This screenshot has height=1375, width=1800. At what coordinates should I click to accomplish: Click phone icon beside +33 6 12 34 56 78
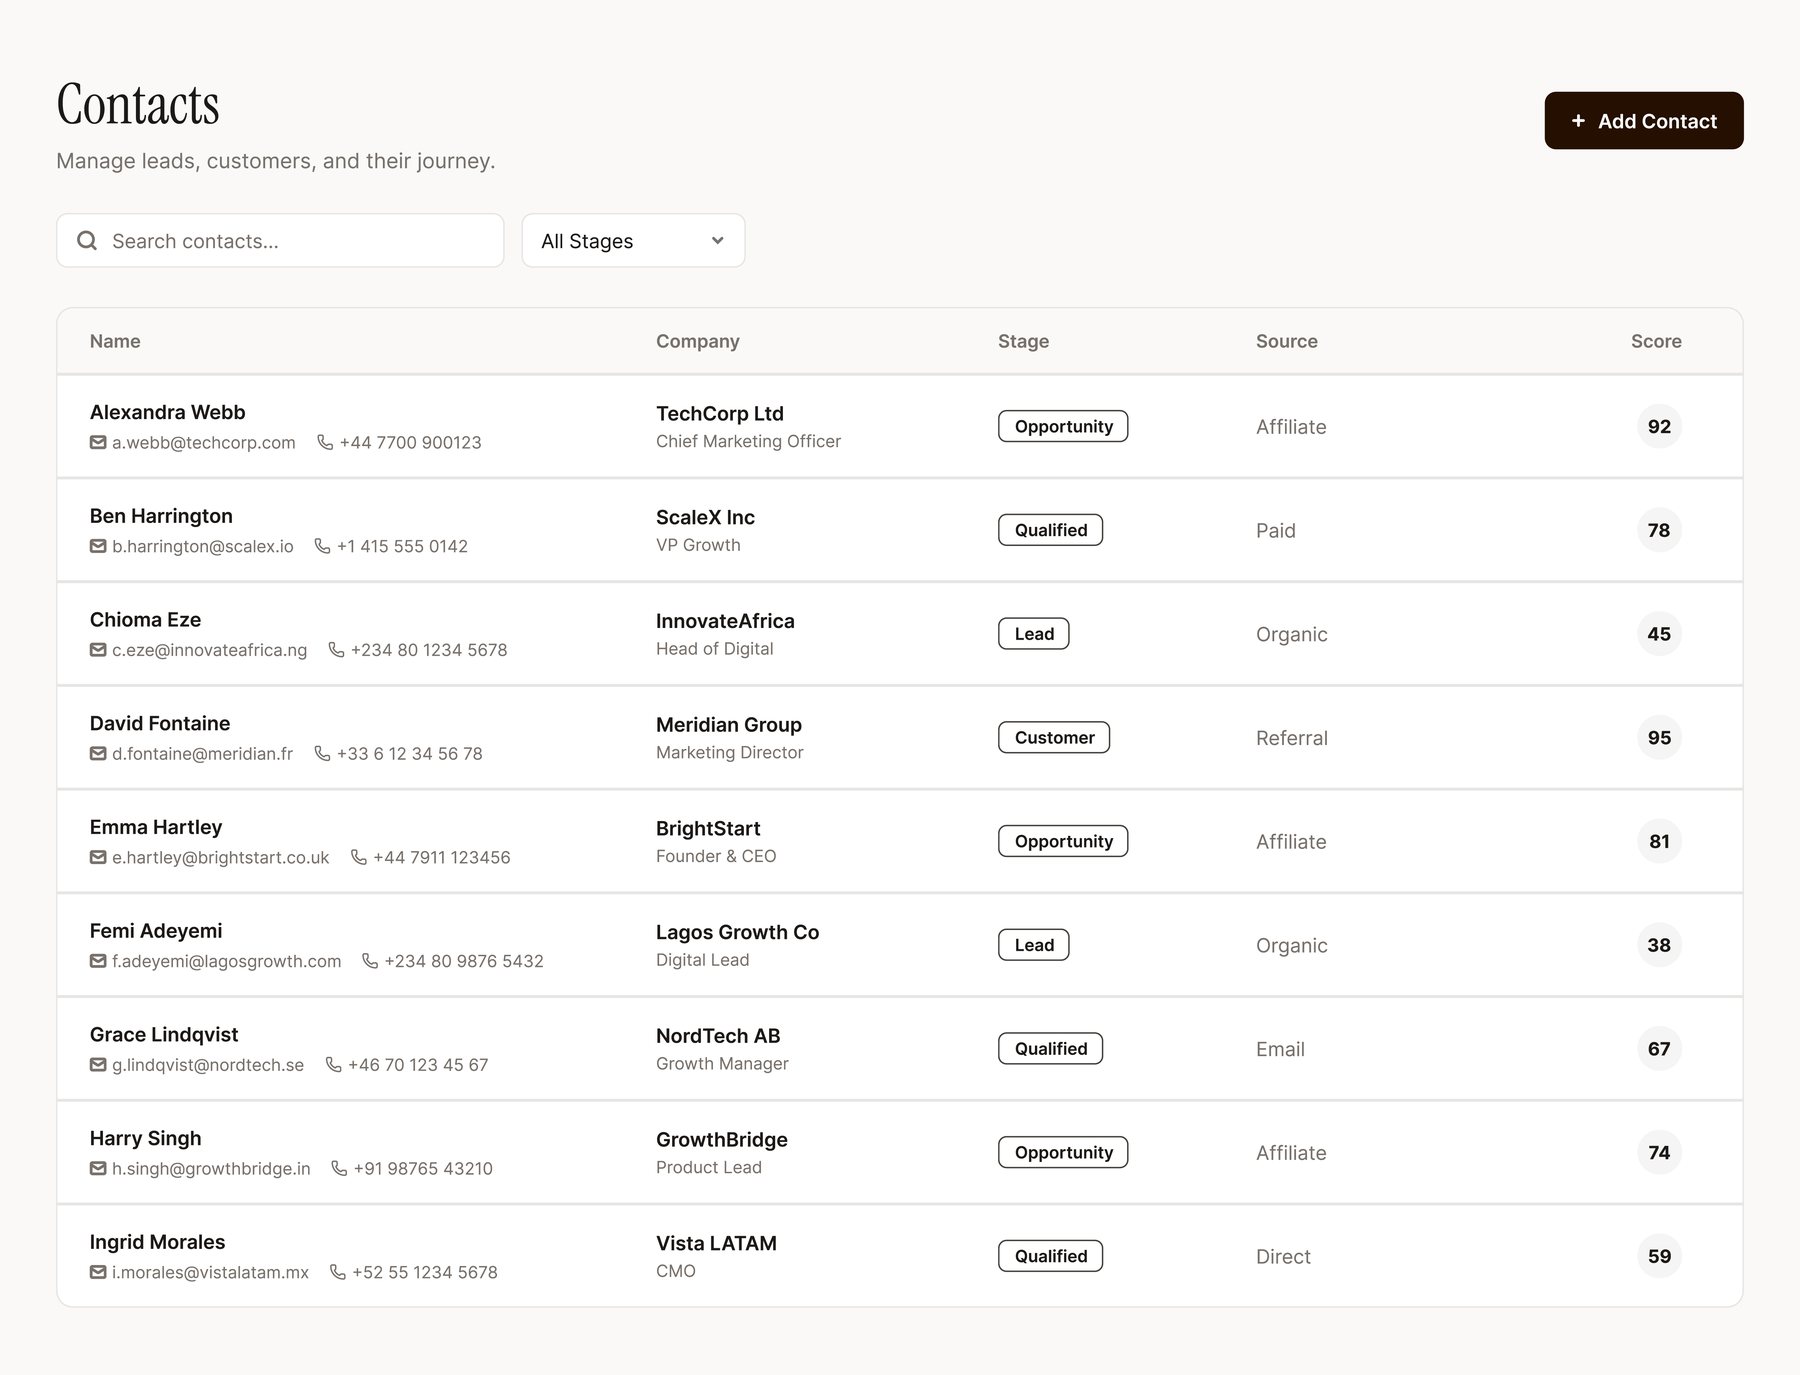(322, 753)
